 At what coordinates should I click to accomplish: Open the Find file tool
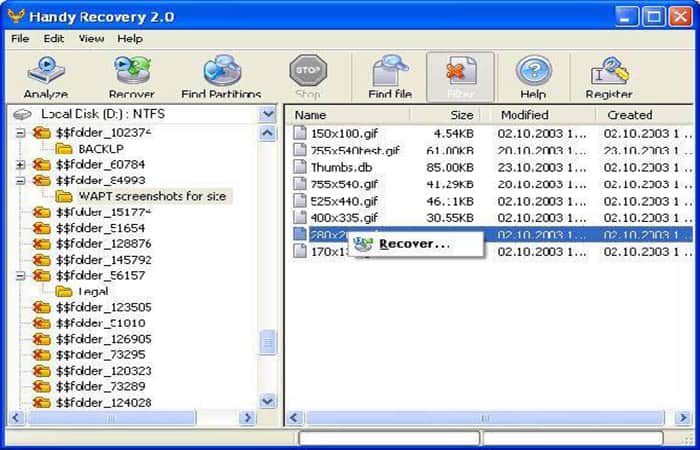tap(390, 71)
